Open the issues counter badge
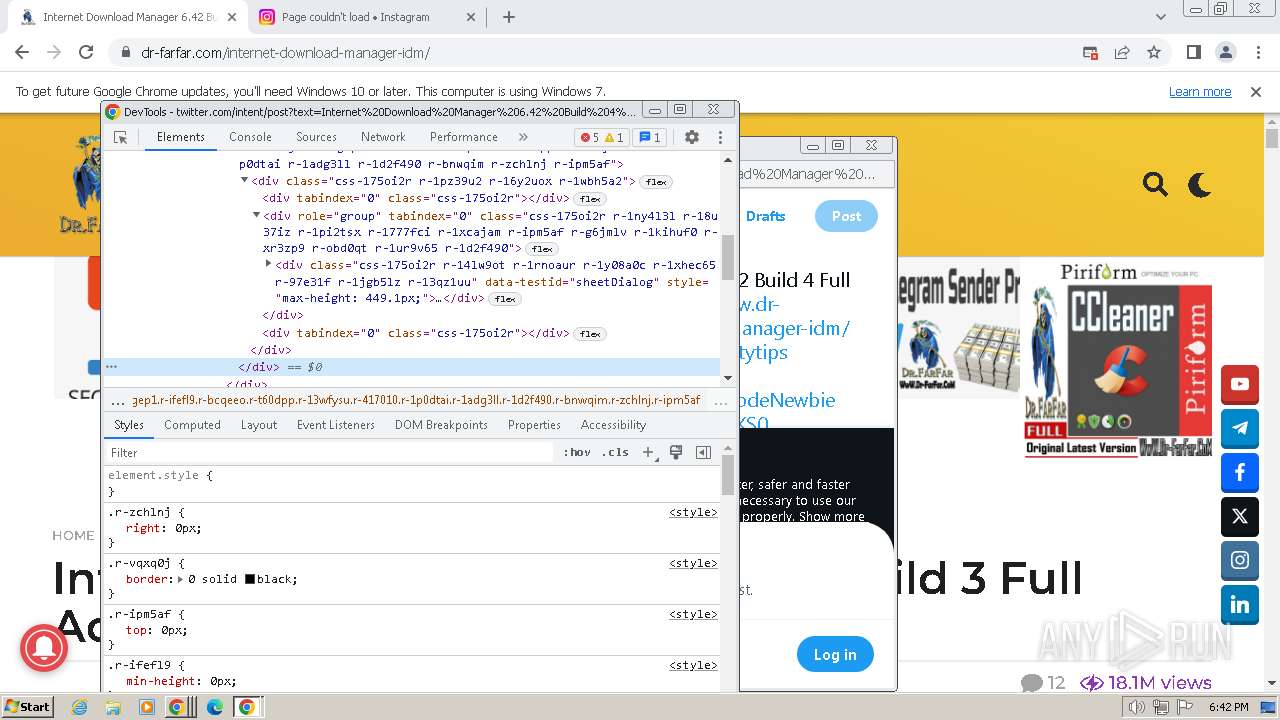Screen dimensions: 1280x720 (x=650, y=137)
